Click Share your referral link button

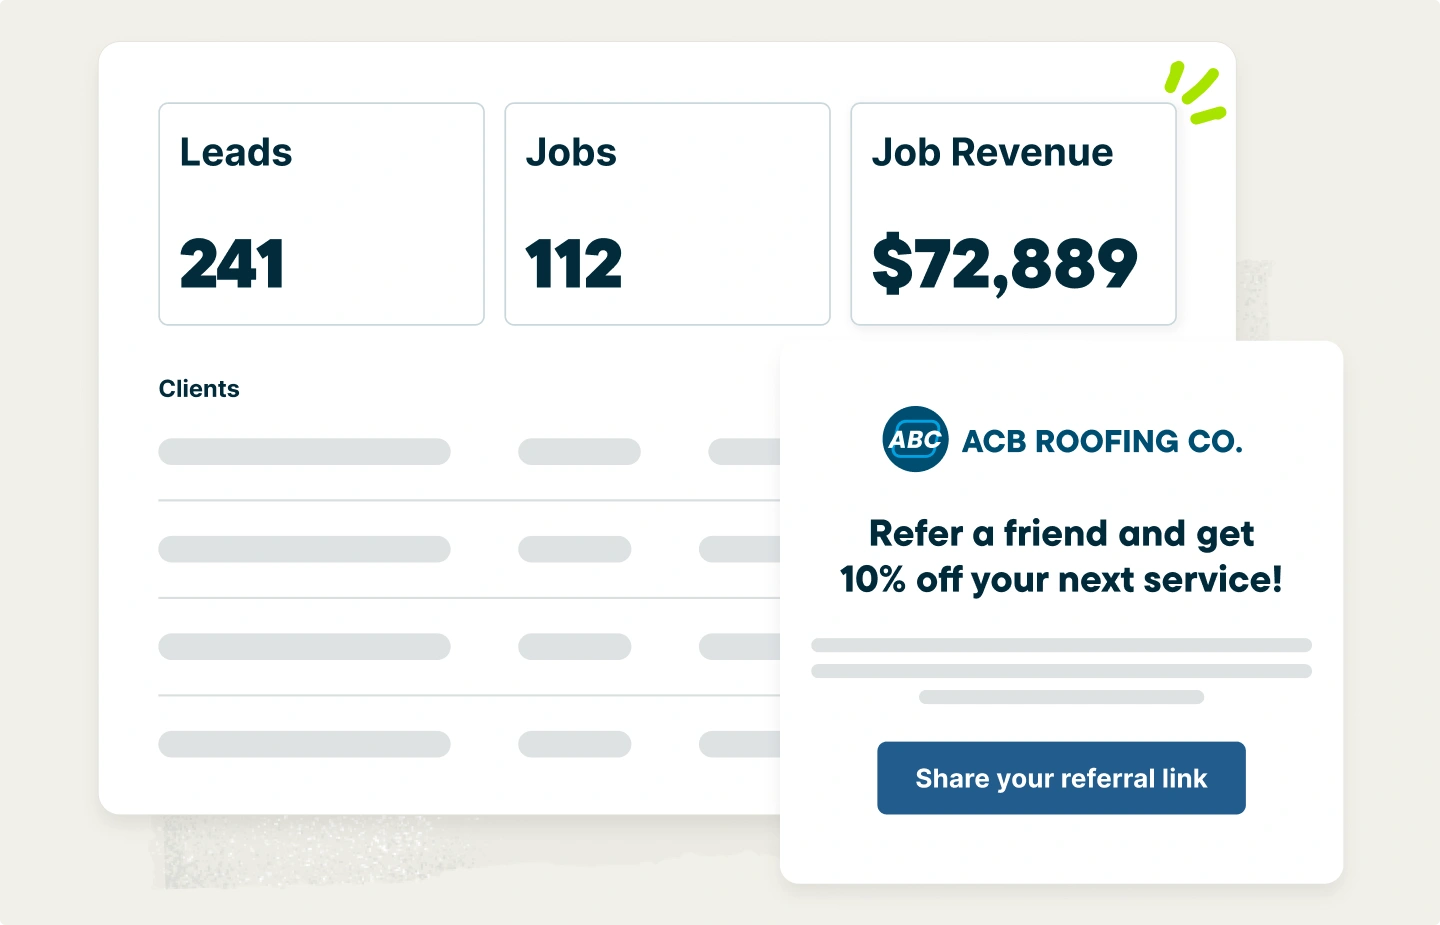(x=1061, y=778)
